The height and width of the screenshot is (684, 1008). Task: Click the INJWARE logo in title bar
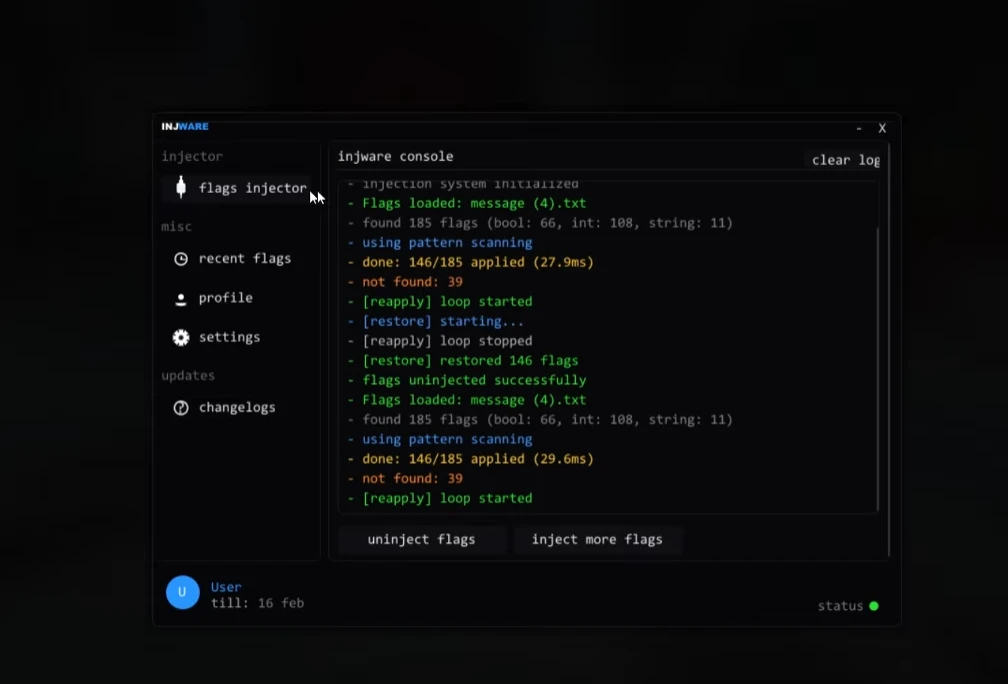click(184, 127)
